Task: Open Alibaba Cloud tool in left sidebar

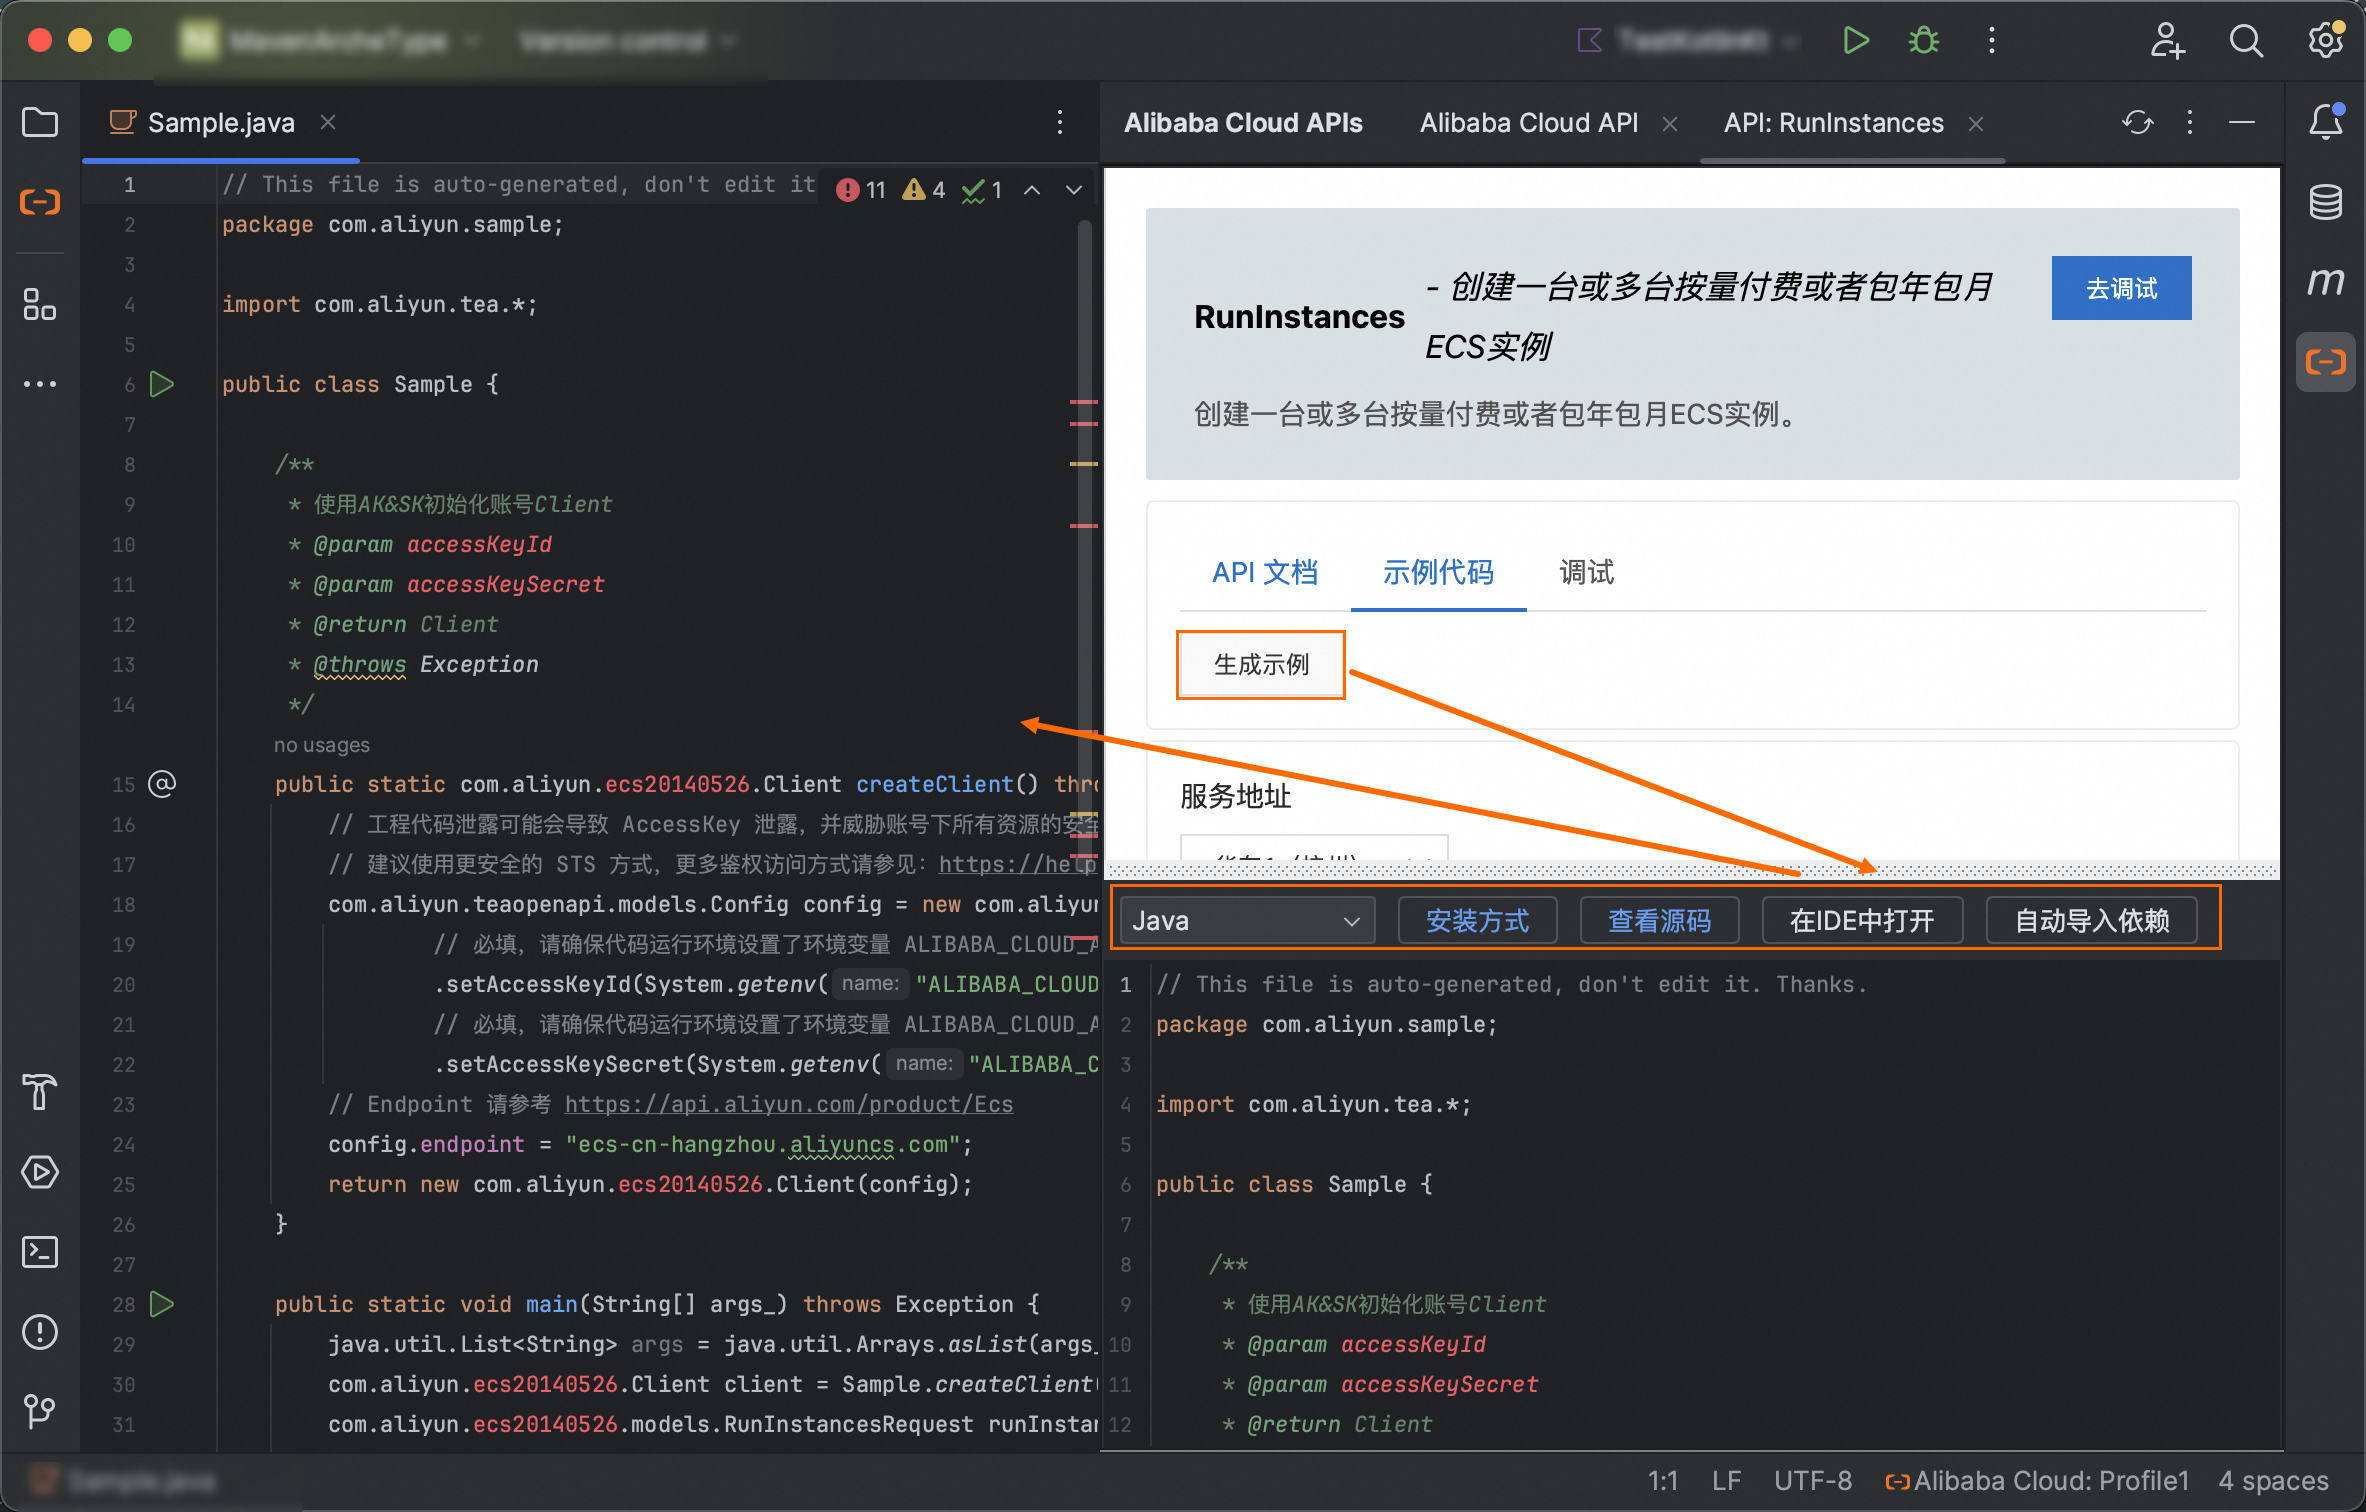Action: (x=40, y=203)
